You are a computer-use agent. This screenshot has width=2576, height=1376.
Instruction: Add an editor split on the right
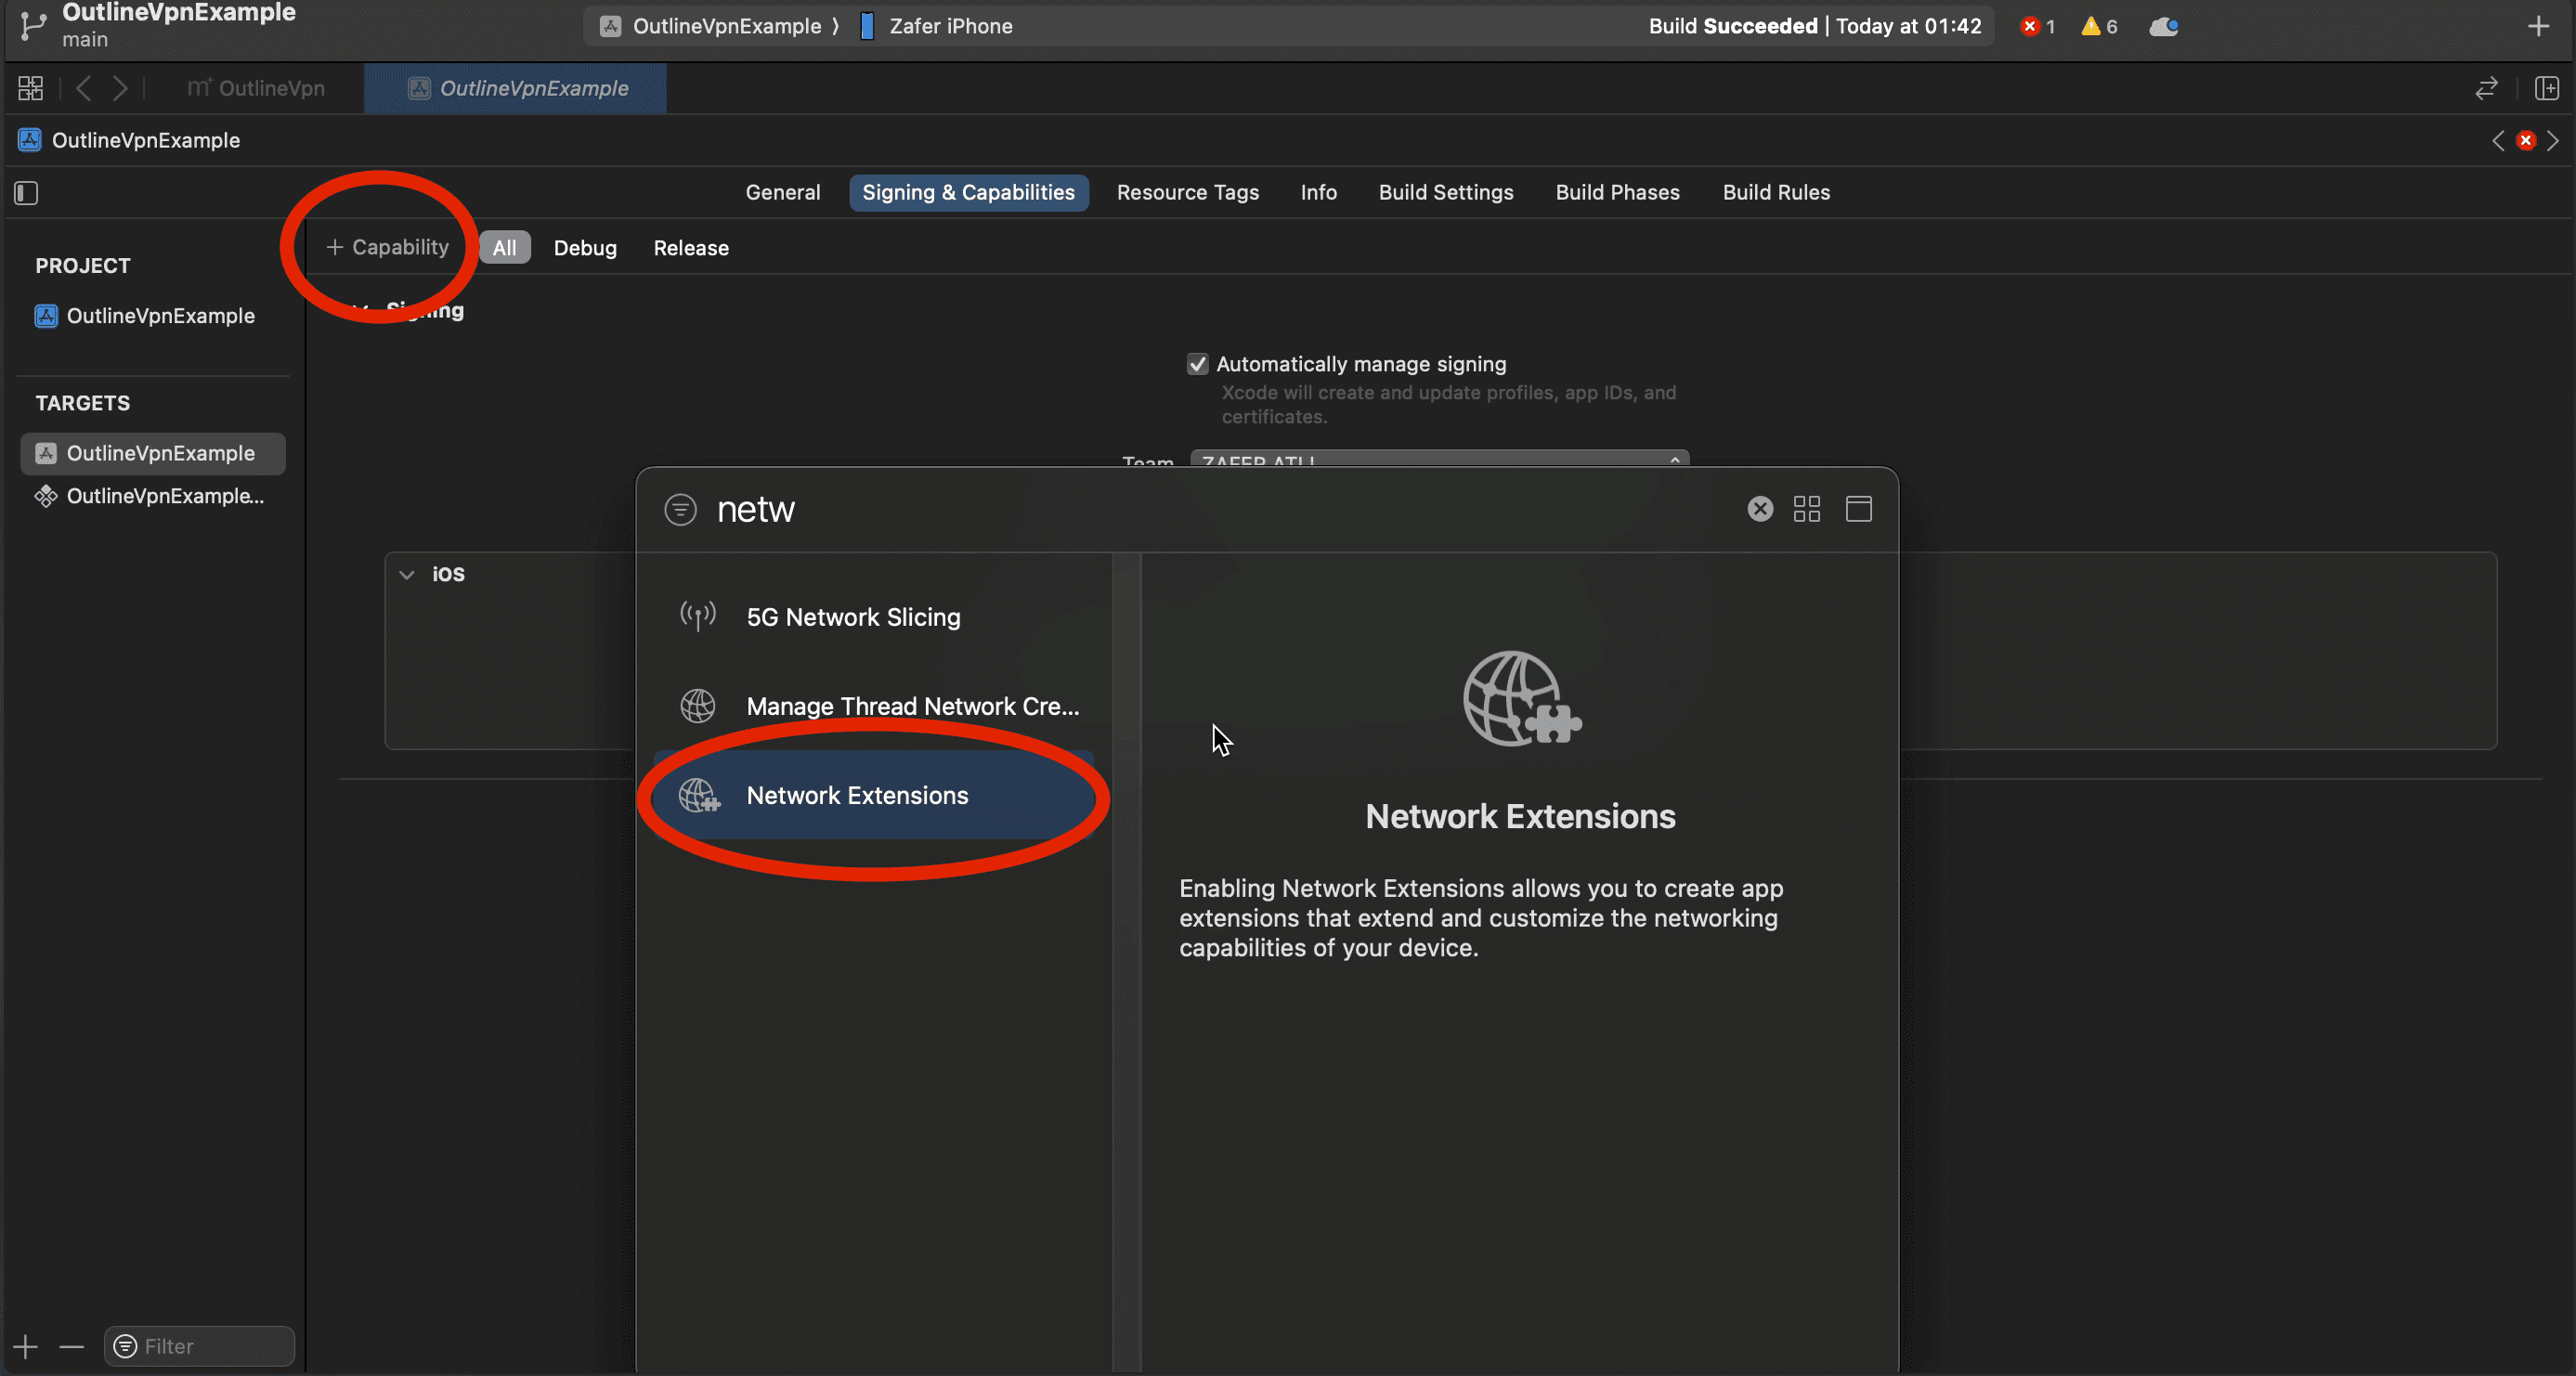2546,88
